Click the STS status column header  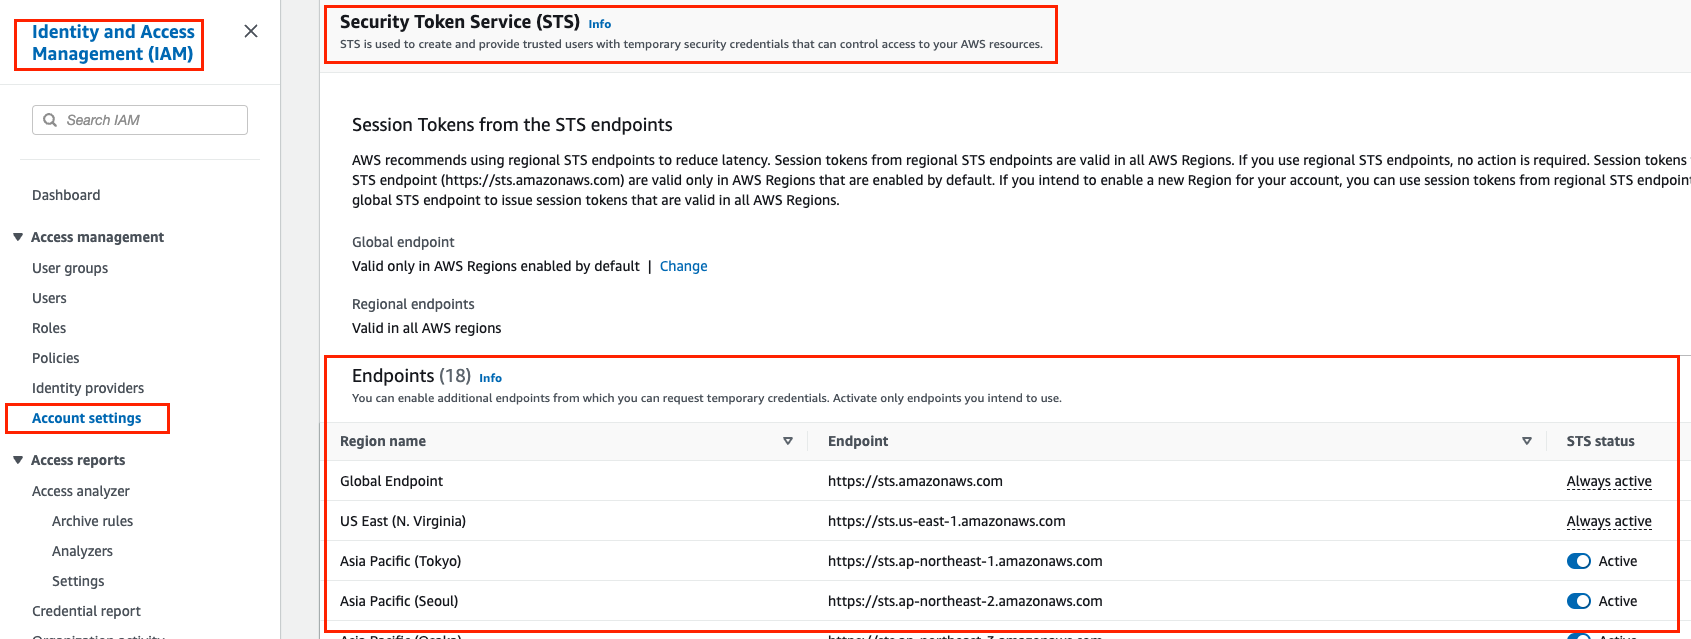point(1601,441)
